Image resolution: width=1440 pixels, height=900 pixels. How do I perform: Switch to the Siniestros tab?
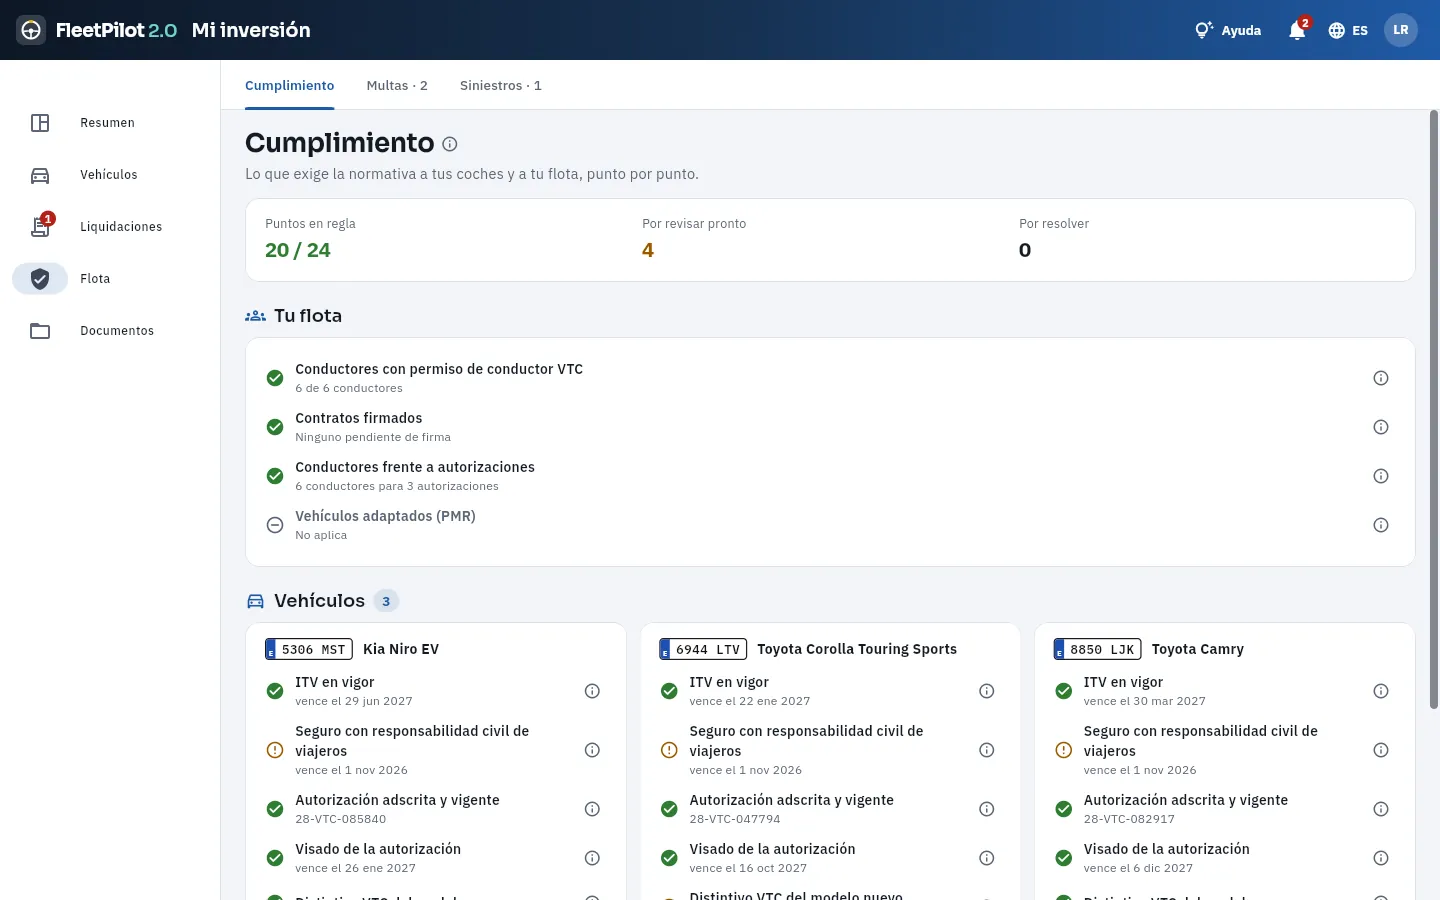501,86
